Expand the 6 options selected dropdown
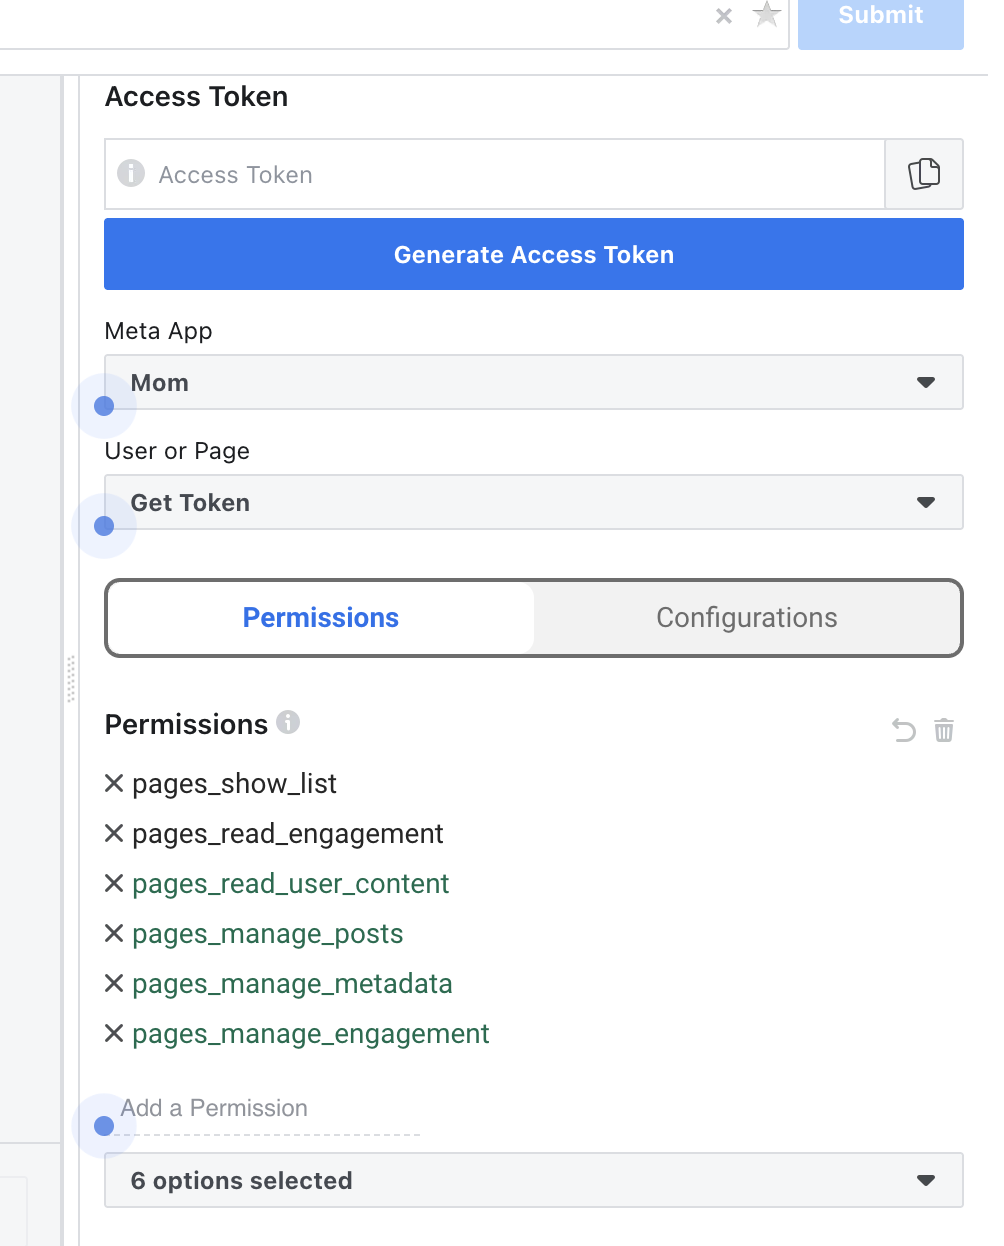Image resolution: width=1004 pixels, height=1246 pixels. coord(534,1180)
